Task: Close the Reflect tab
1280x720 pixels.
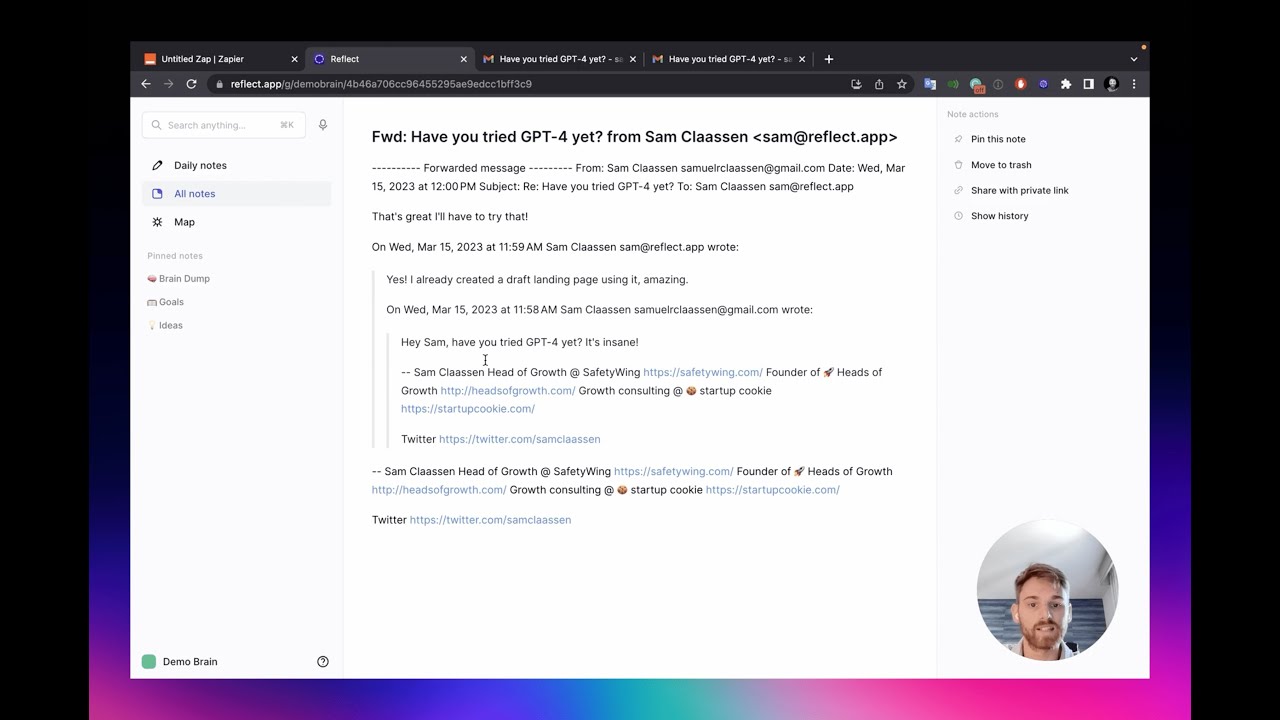Action: pyautogui.click(x=463, y=59)
